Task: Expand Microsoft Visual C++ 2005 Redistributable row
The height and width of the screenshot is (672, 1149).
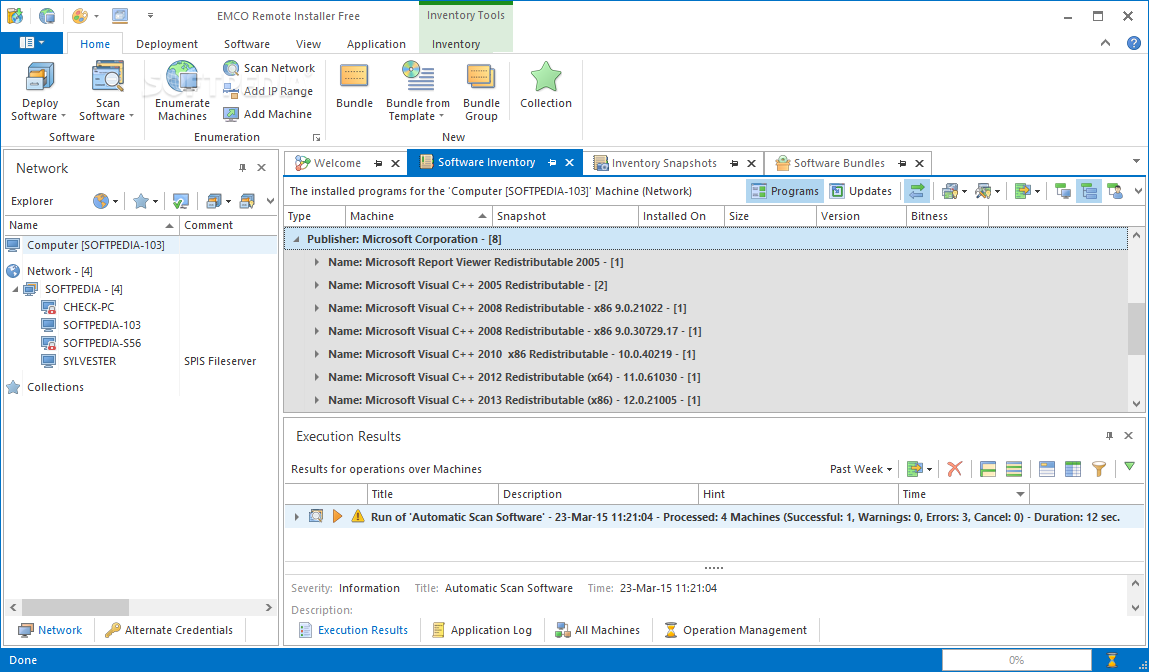Action: coord(317,285)
